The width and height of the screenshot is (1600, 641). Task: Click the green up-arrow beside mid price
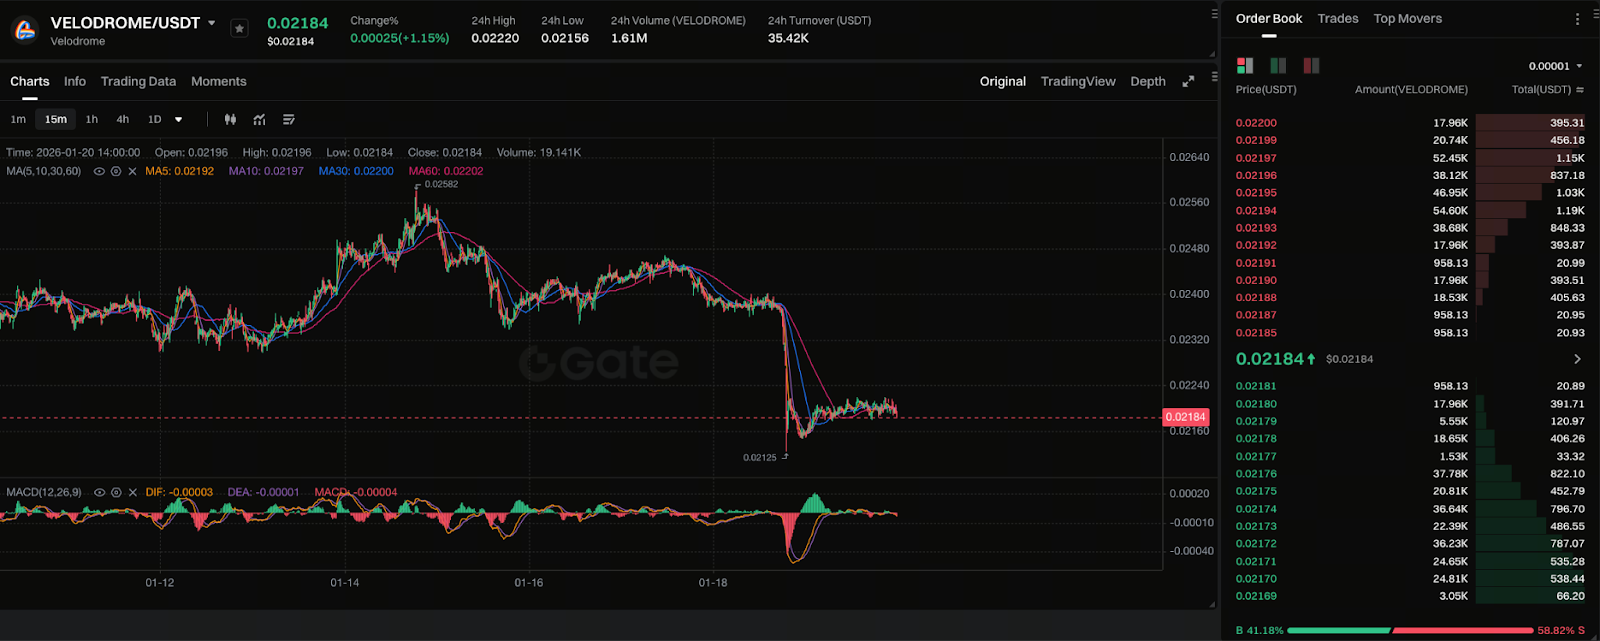pos(1311,359)
